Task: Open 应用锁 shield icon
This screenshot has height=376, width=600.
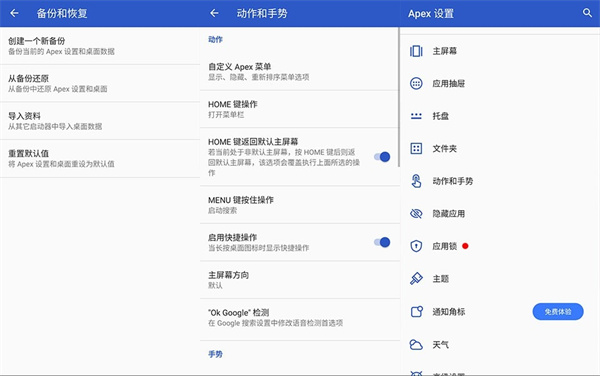Action: [x=416, y=246]
